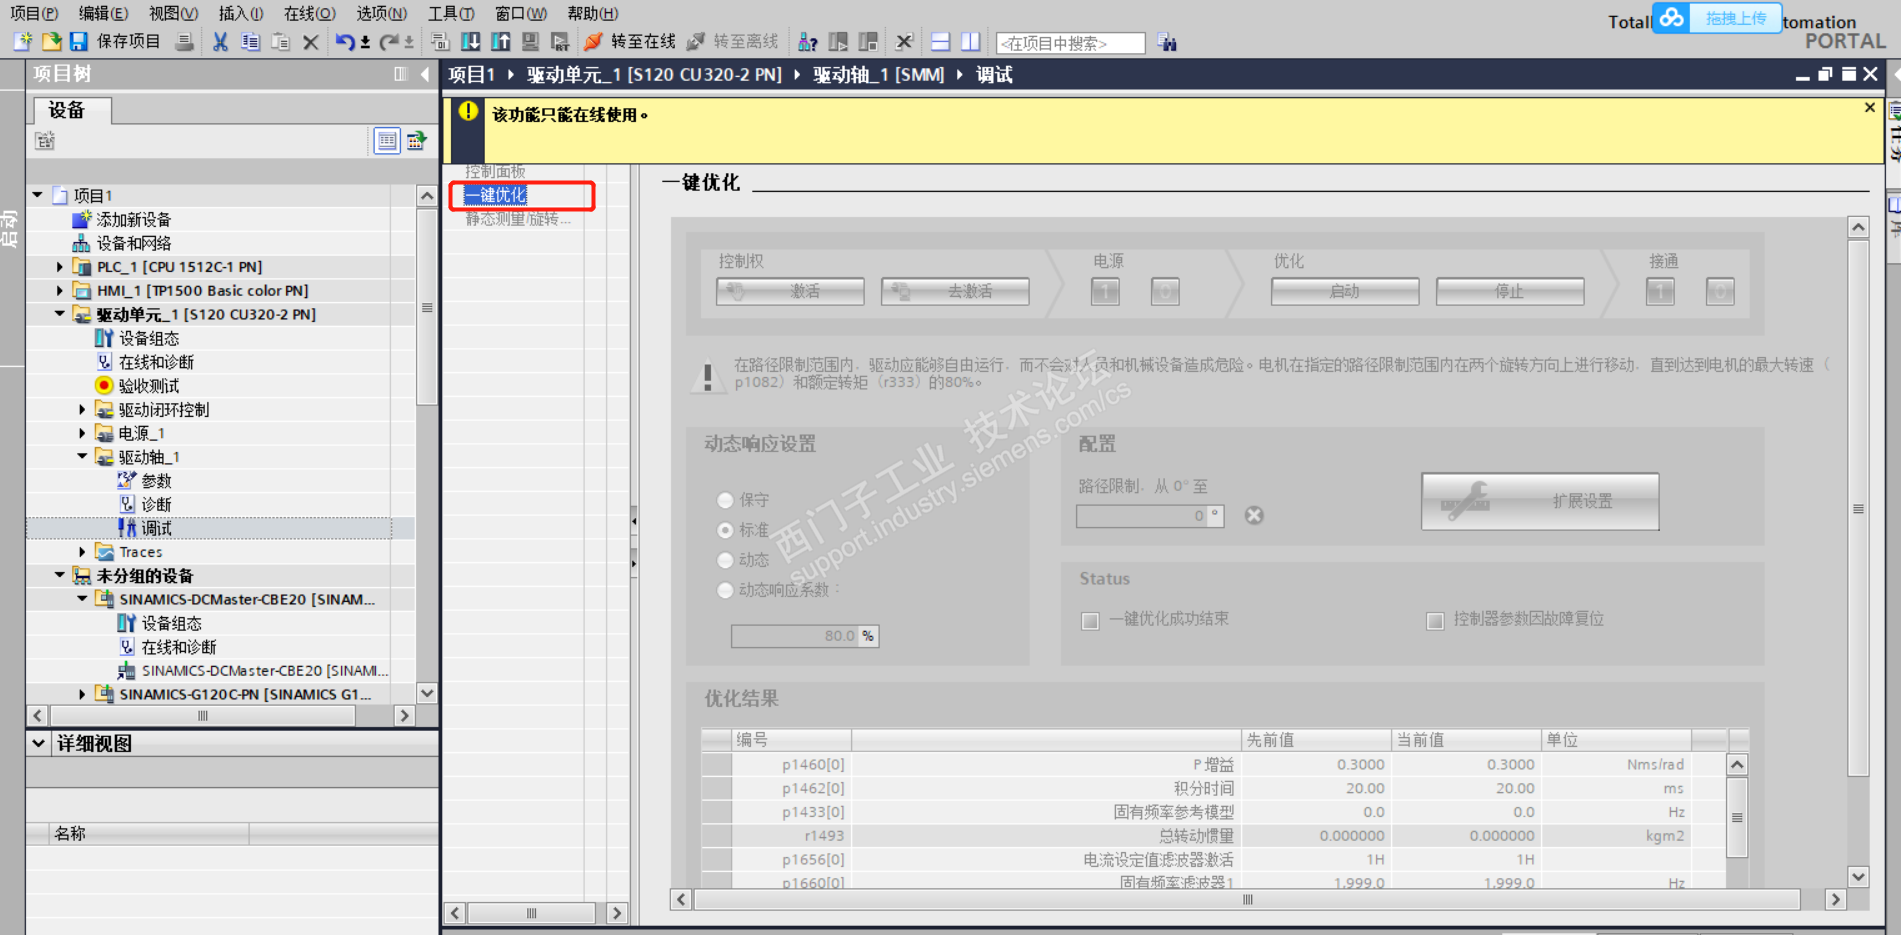Toggle the 控制器参数因故障复位 checkbox
The height and width of the screenshot is (935, 1901).
(x=1435, y=621)
